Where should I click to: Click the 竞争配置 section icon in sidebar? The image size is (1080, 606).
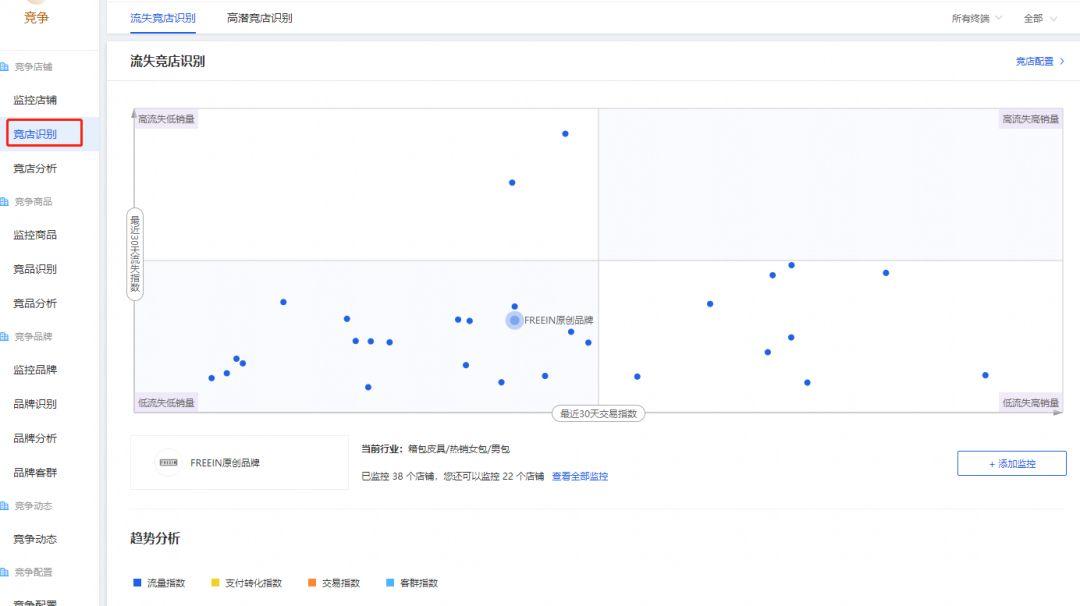tap(5, 572)
